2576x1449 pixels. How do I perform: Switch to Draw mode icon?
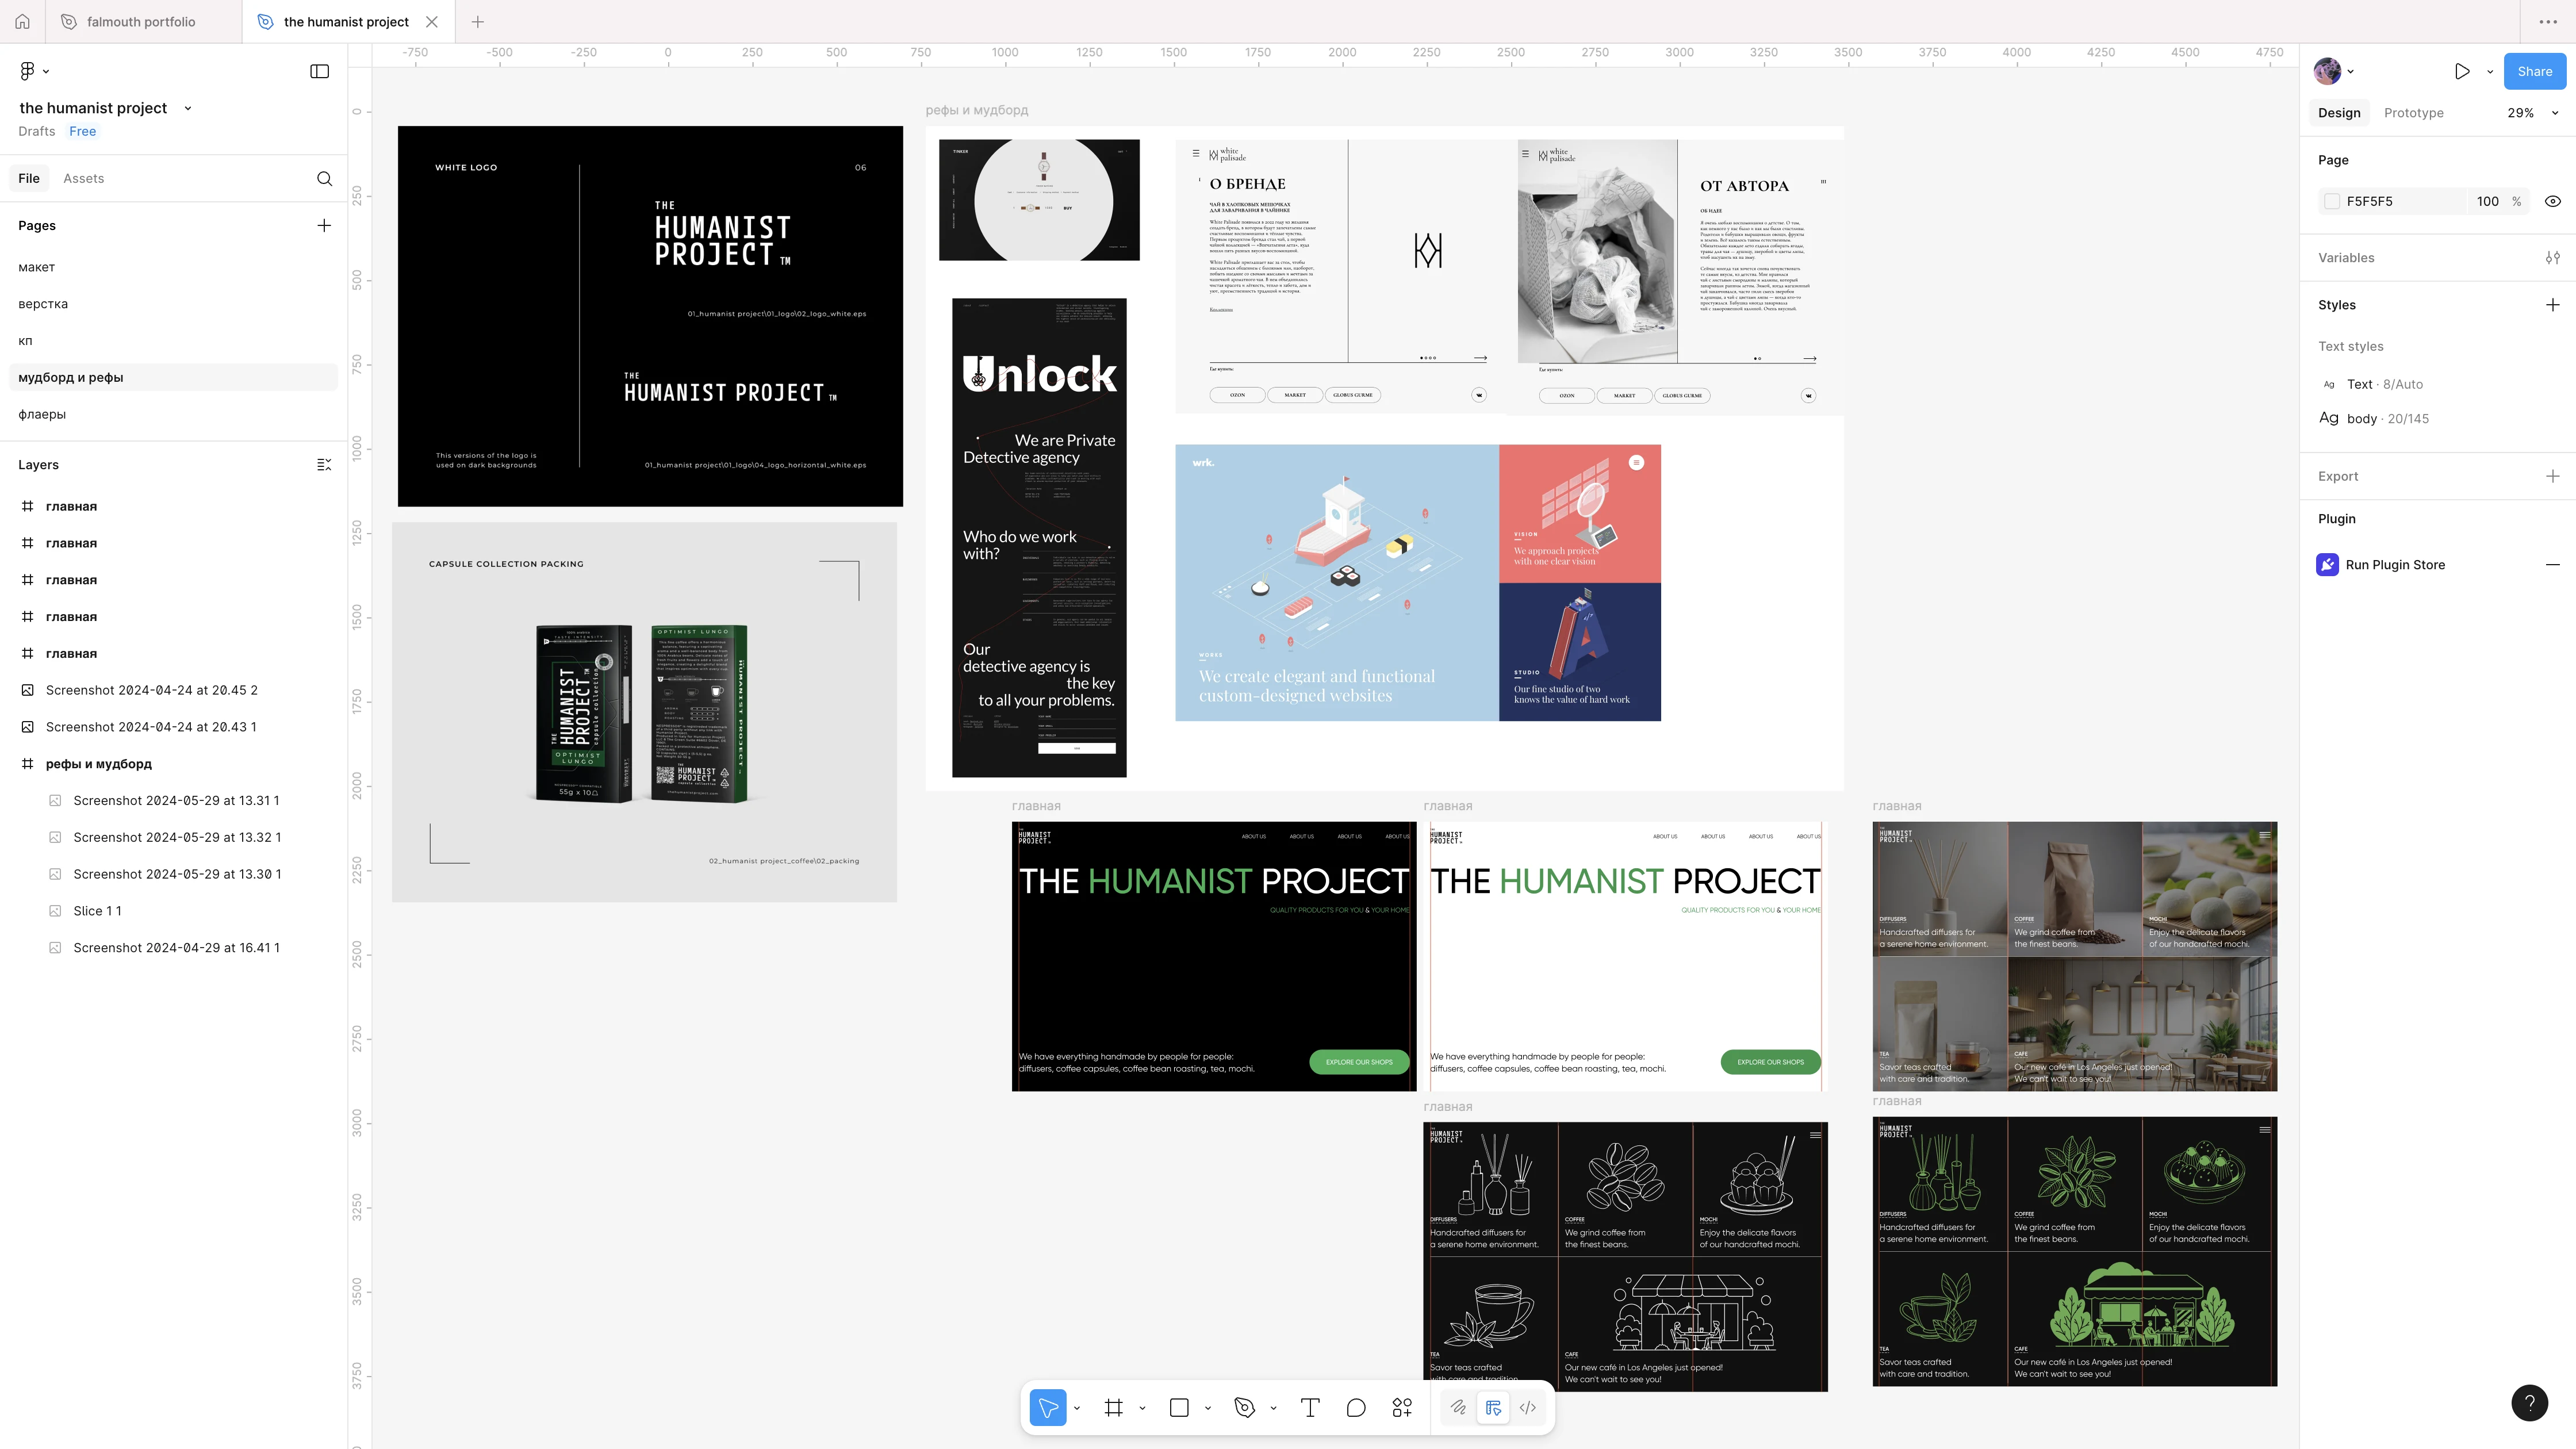pyautogui.click(x=1458, y=1407)
